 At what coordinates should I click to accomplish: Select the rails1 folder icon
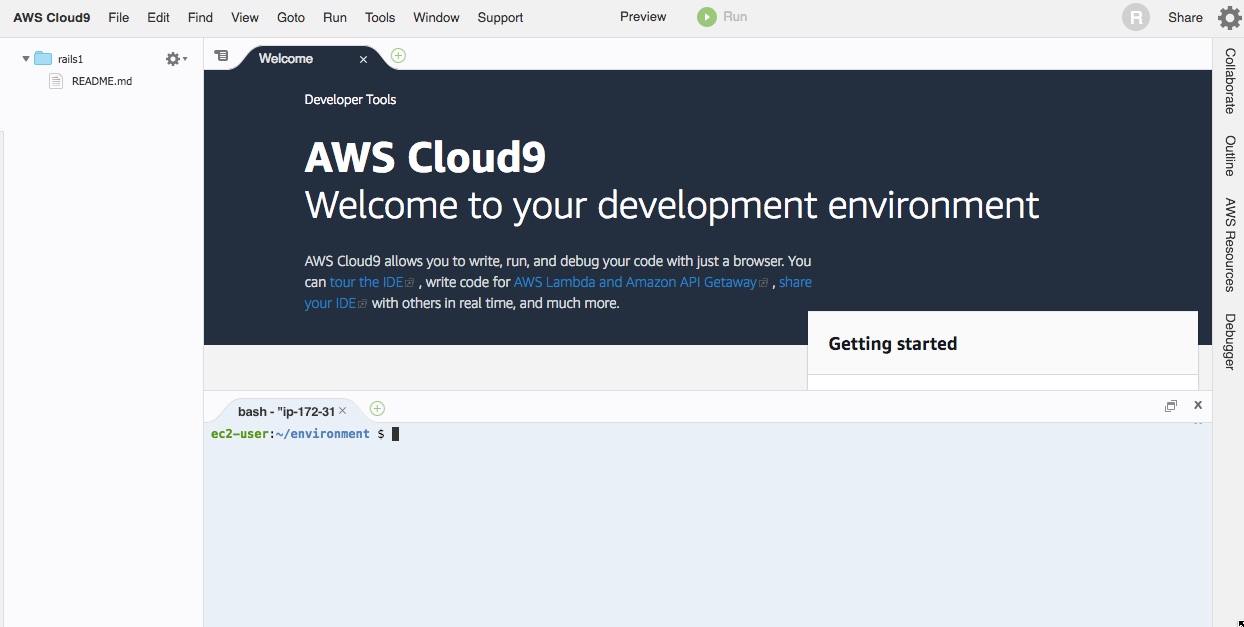(x=43, y=59)
